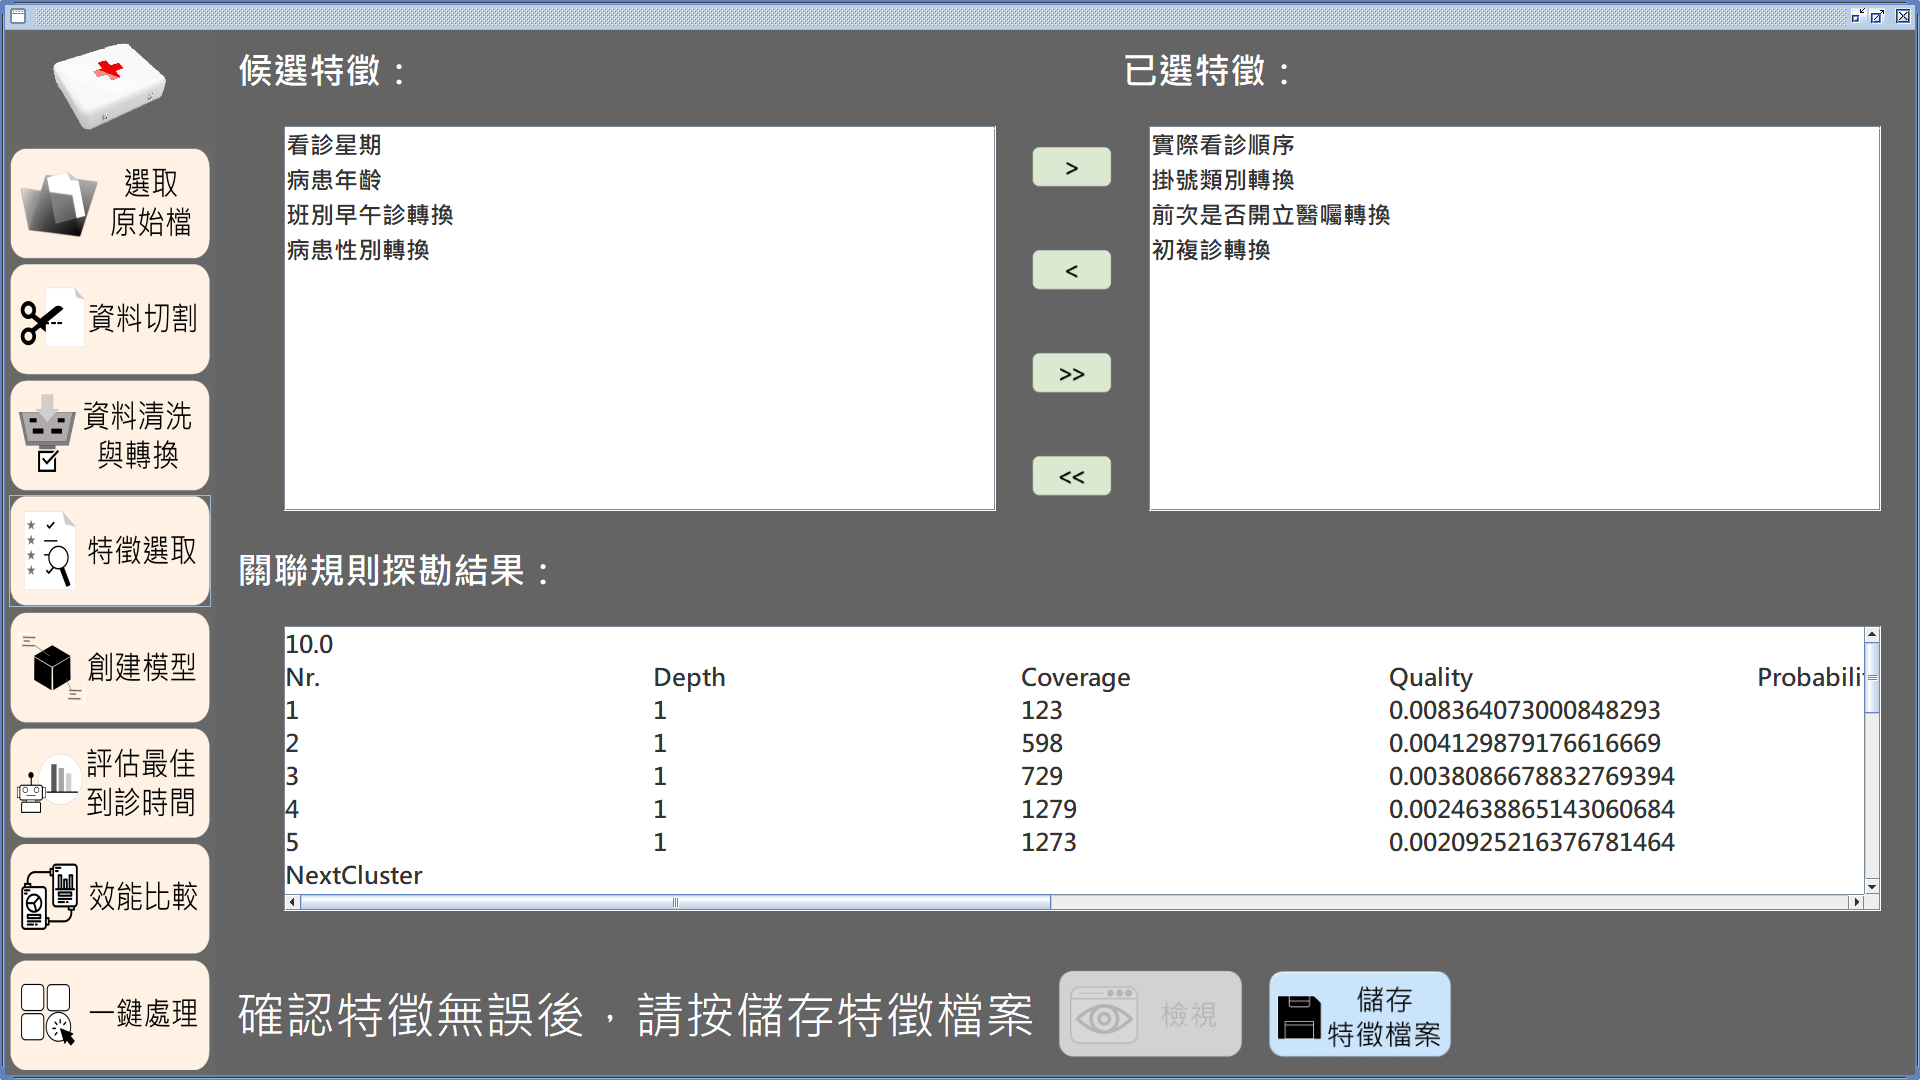Select 實際看診順序 in selected features list
The height and width of the screenshot is (1080, 1920).
tap(1223, 145)
